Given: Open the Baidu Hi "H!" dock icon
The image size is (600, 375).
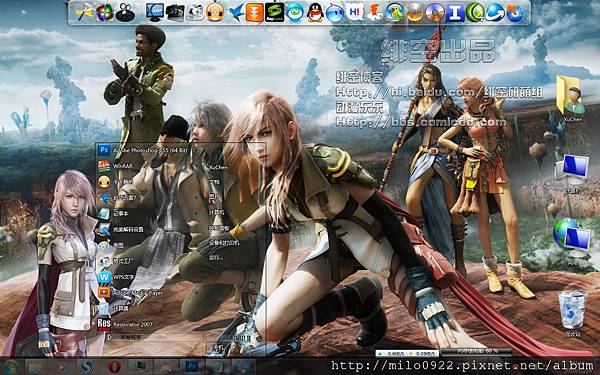Looking at the screenshot, I should point(355,13).
